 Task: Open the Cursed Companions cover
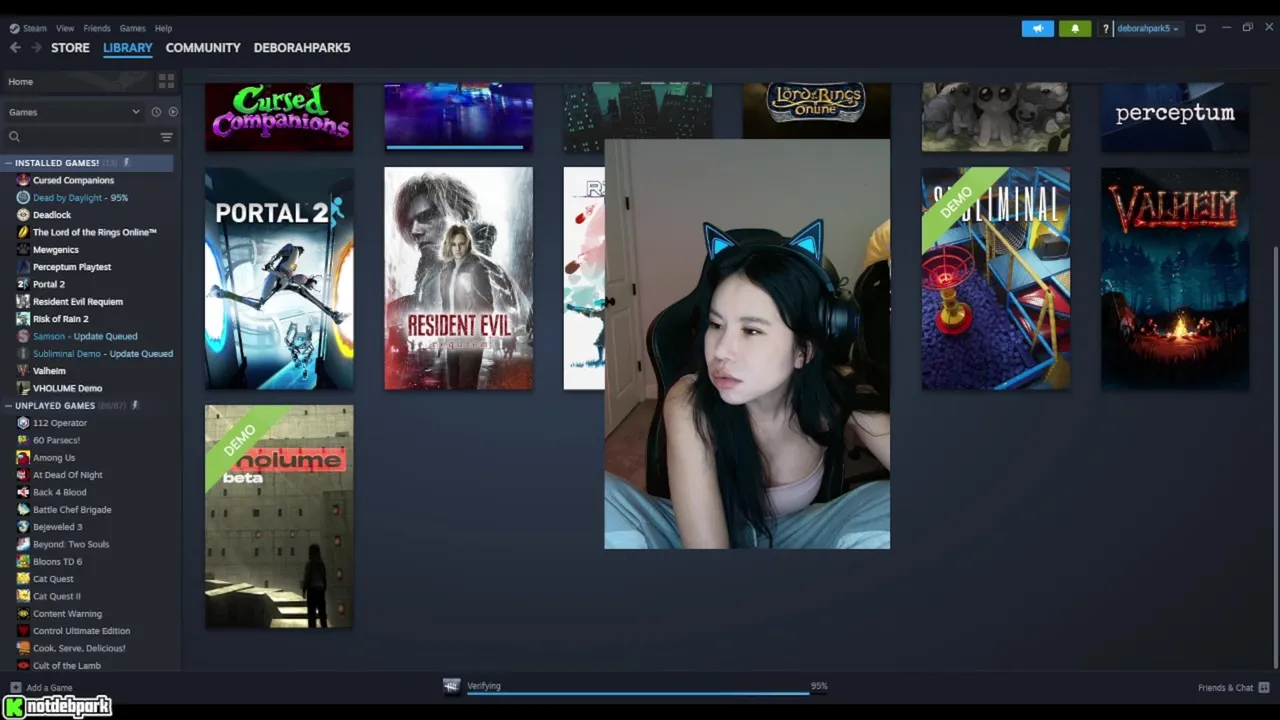coord(279,117)
